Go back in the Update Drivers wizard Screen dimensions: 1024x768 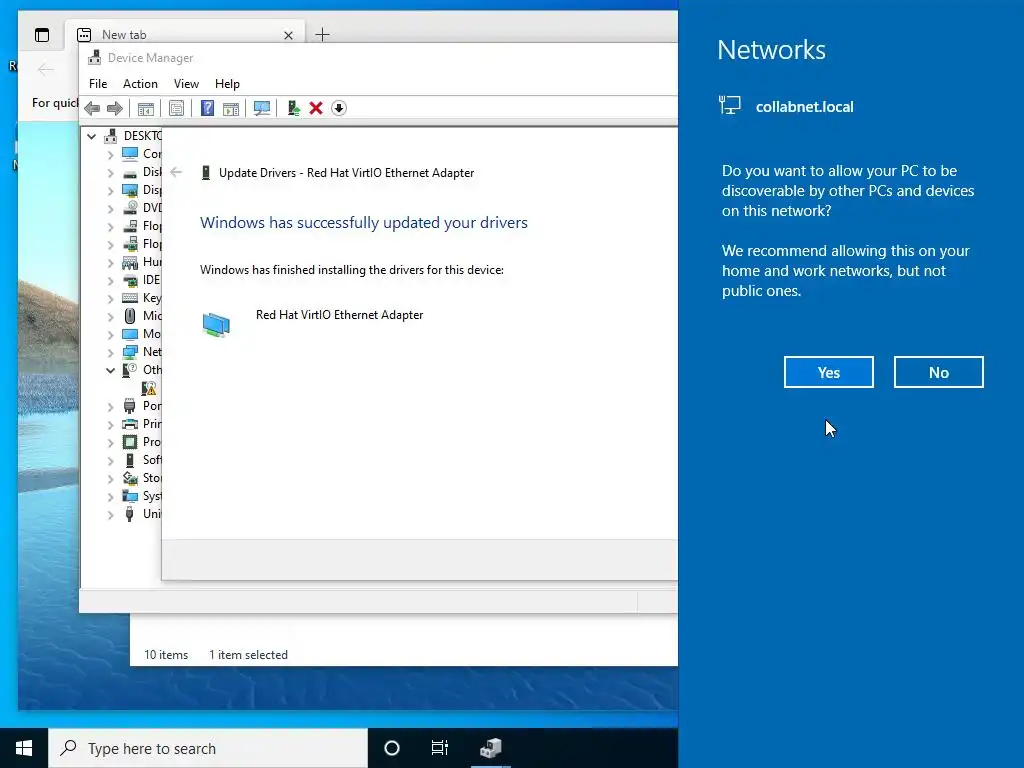(x=176, y=172)
